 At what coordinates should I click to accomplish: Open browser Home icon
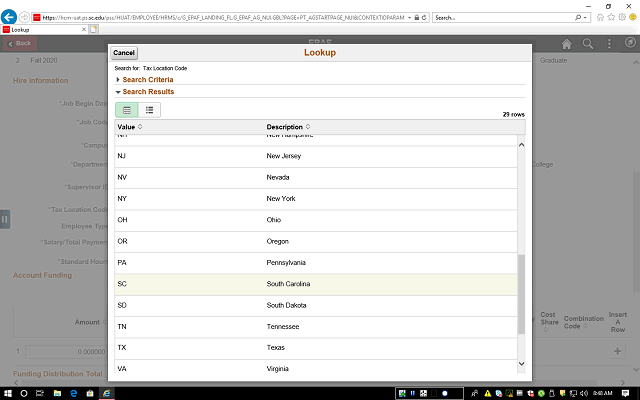pyautogui.click(x=600, y=17)
